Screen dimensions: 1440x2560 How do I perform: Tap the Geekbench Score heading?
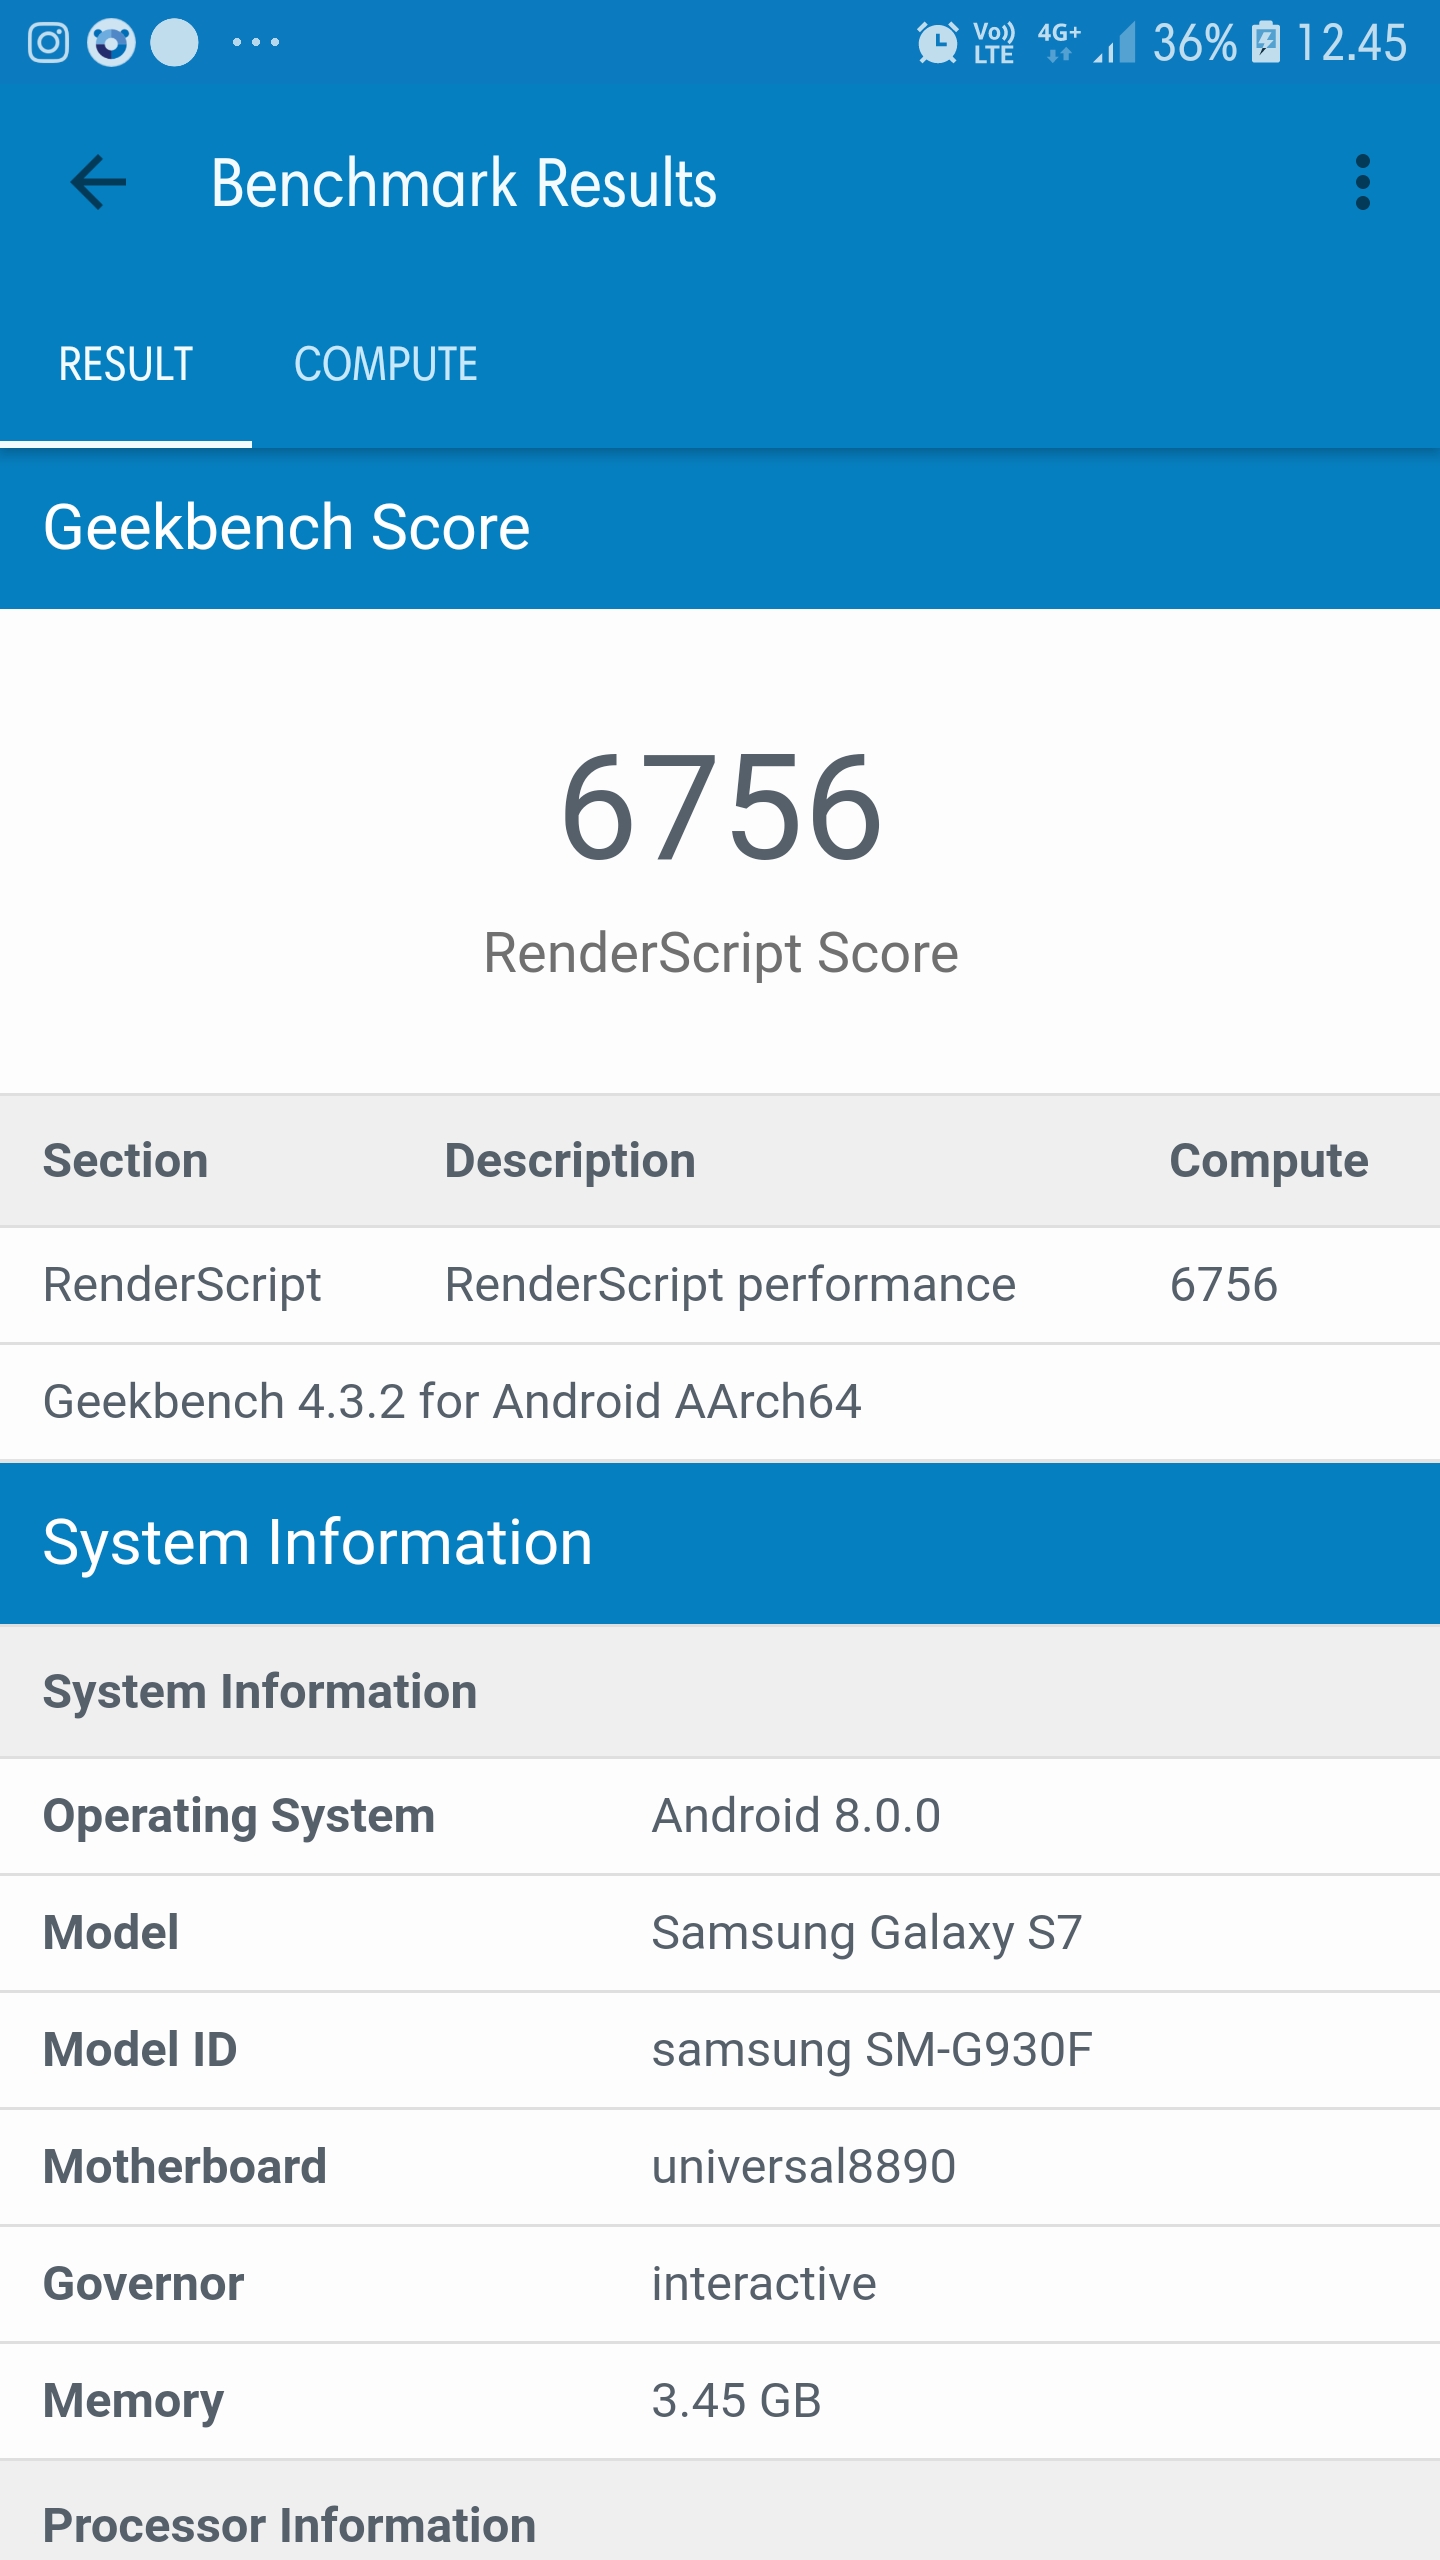(x=287, y=527)
